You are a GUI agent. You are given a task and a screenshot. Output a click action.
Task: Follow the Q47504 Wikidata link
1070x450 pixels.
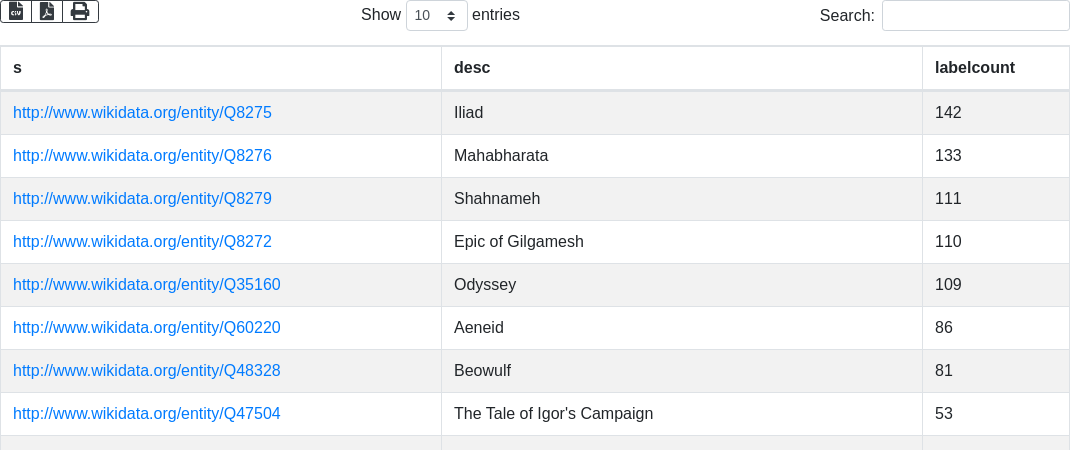pos(146,414)
